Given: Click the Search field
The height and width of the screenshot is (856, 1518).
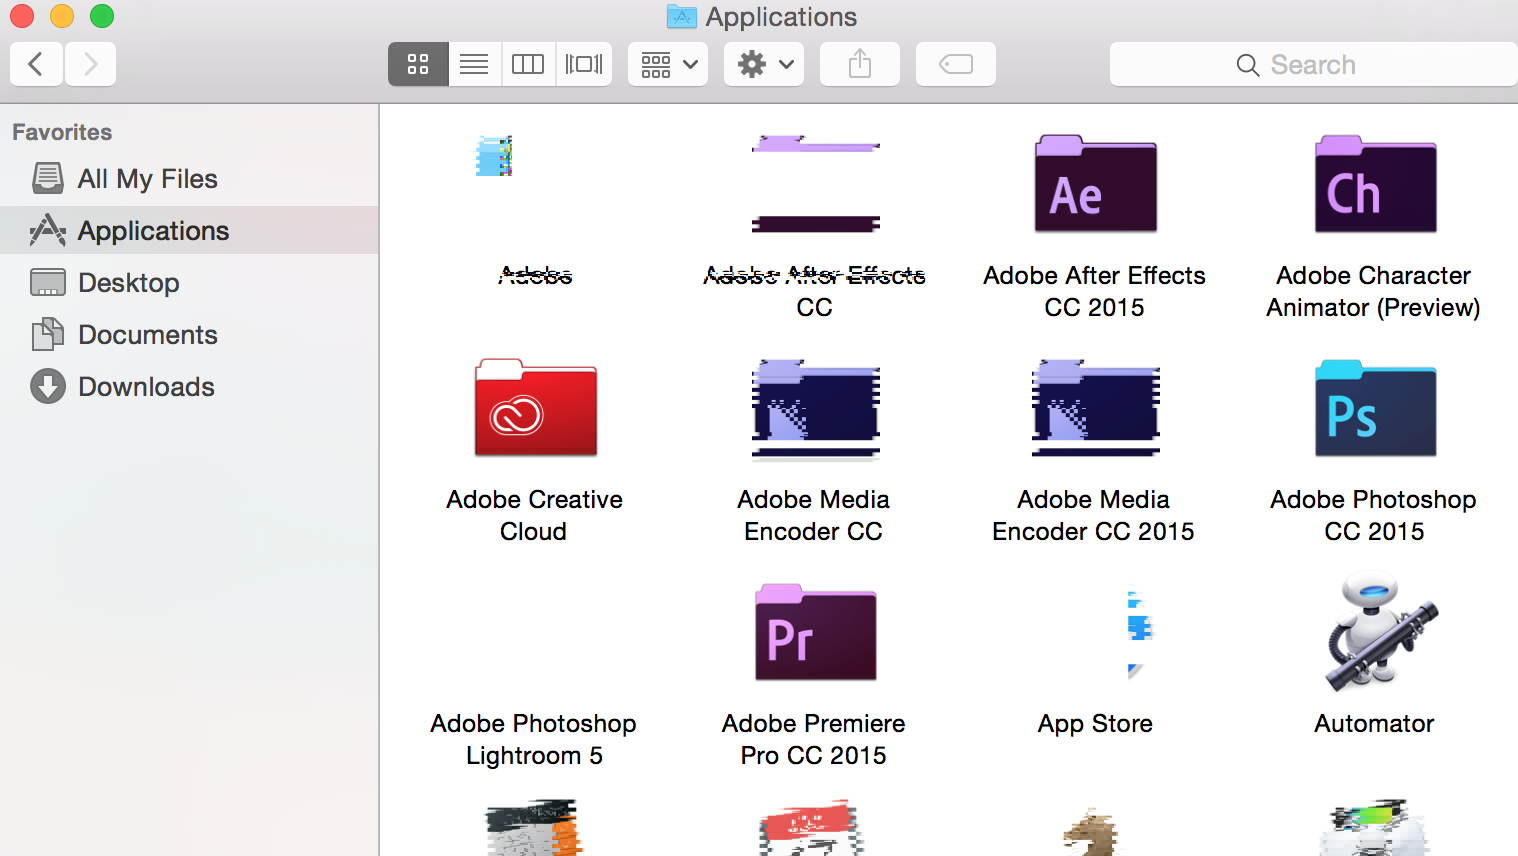Looking at the screenshot, I should click(1314, 64).
